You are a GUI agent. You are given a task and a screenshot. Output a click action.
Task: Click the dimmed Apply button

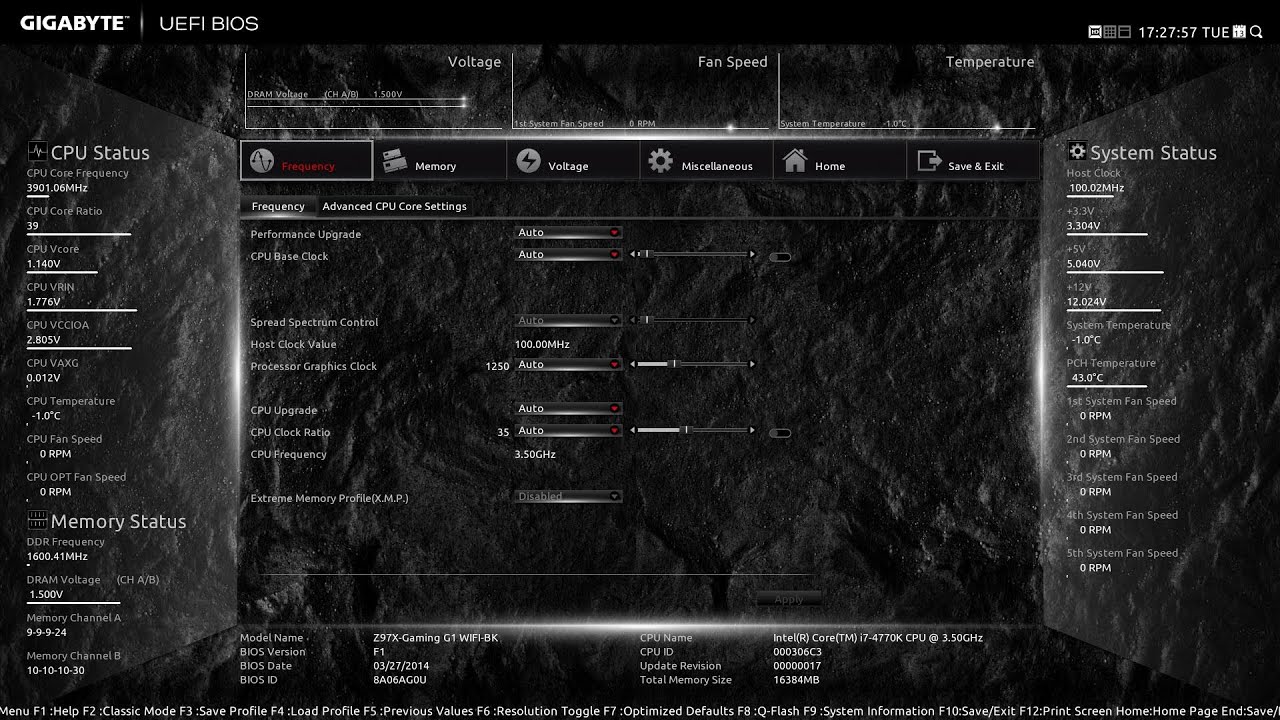point(789,599)
